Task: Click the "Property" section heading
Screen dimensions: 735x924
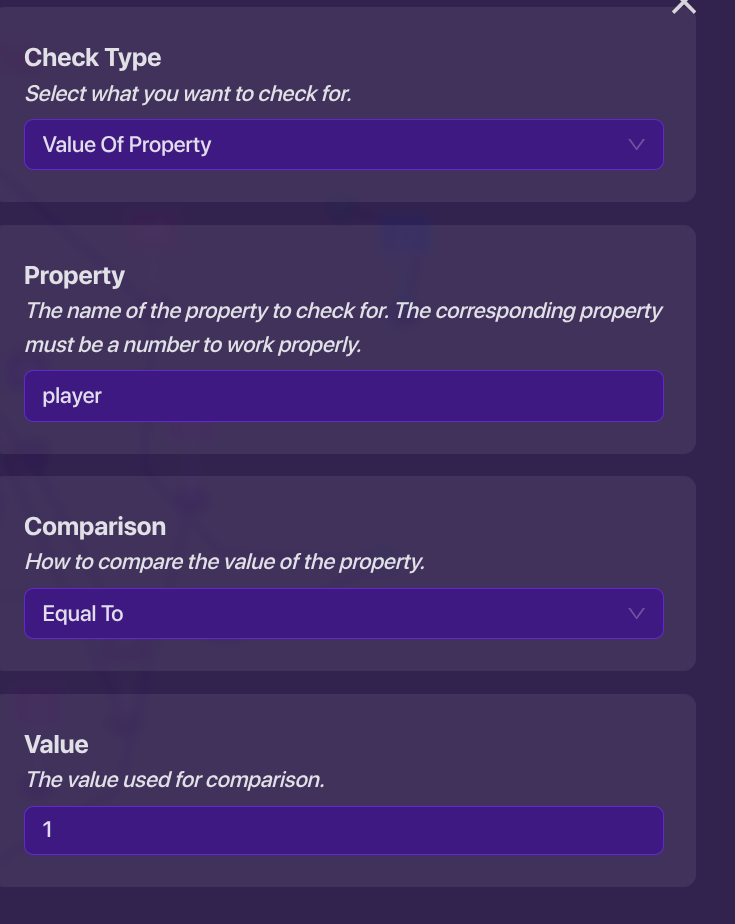Action: [x=74, y=276]
